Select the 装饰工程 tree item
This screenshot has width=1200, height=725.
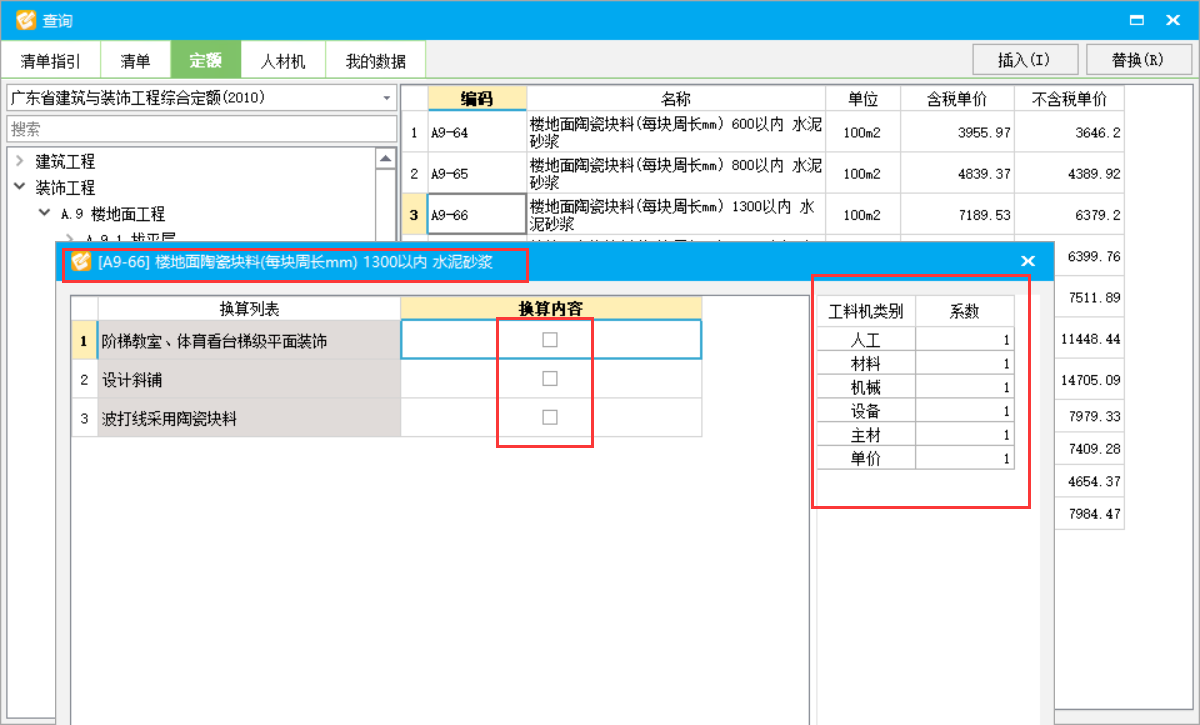click(x=65, y=187)
